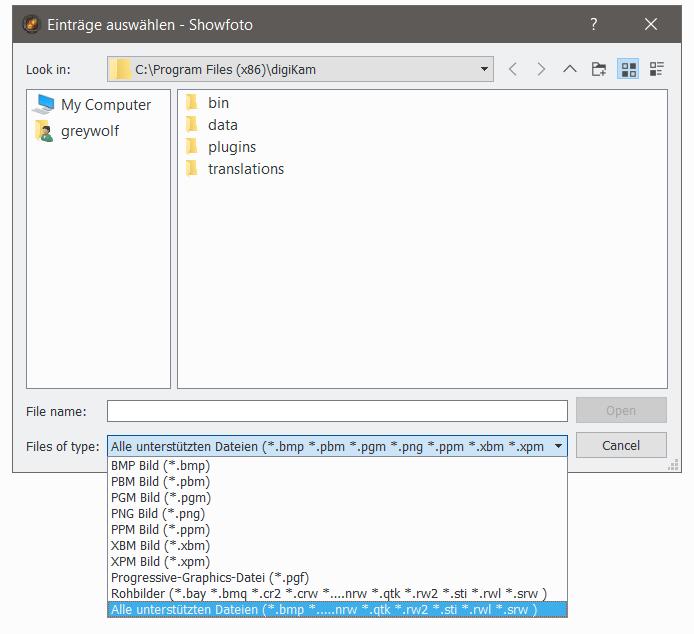Expand the Look in path dropdown
This screenshot has height=634, width=694.
[485, 69]
